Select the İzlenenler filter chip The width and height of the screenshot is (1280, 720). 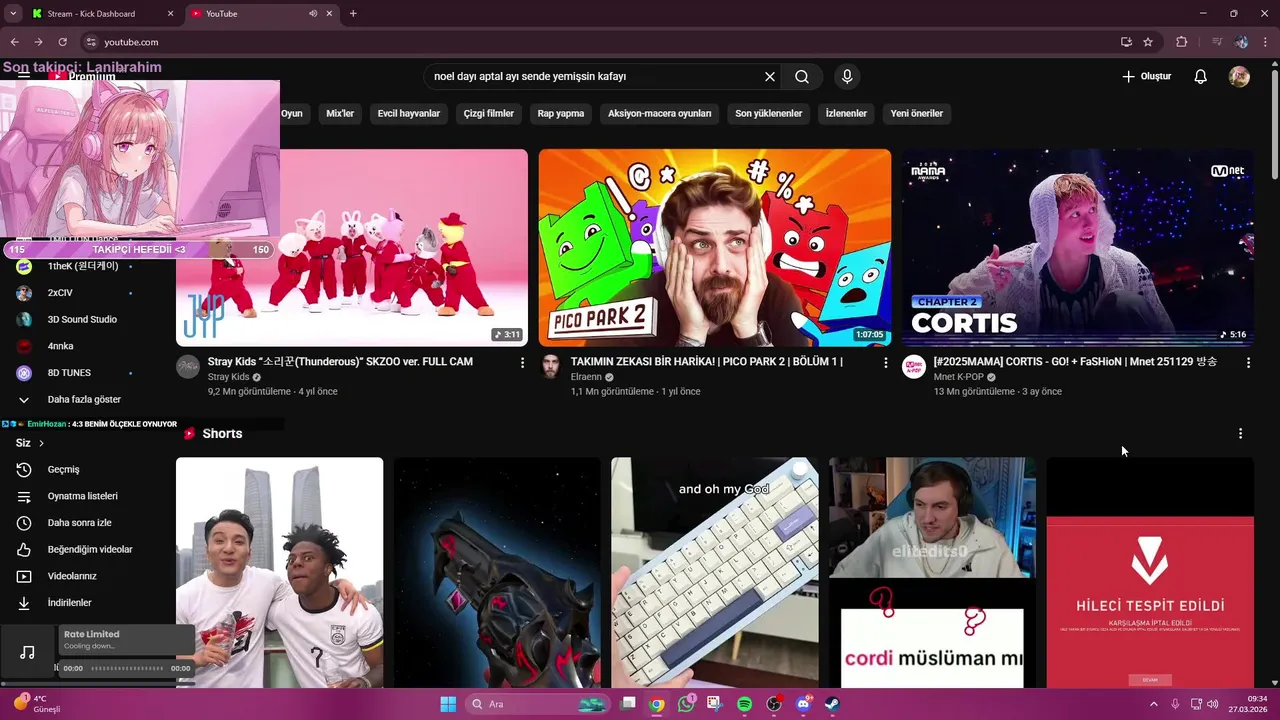846,113
